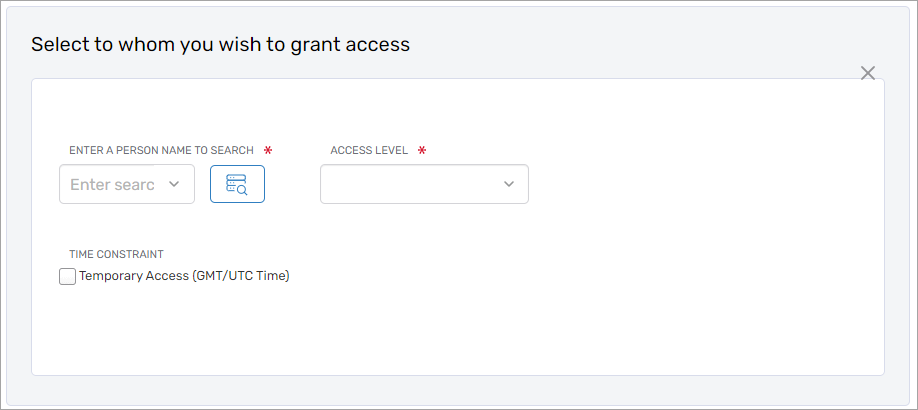918x410 pixels.
Task: Click the gray header area beside the title
Action: (x=650, y=44)
